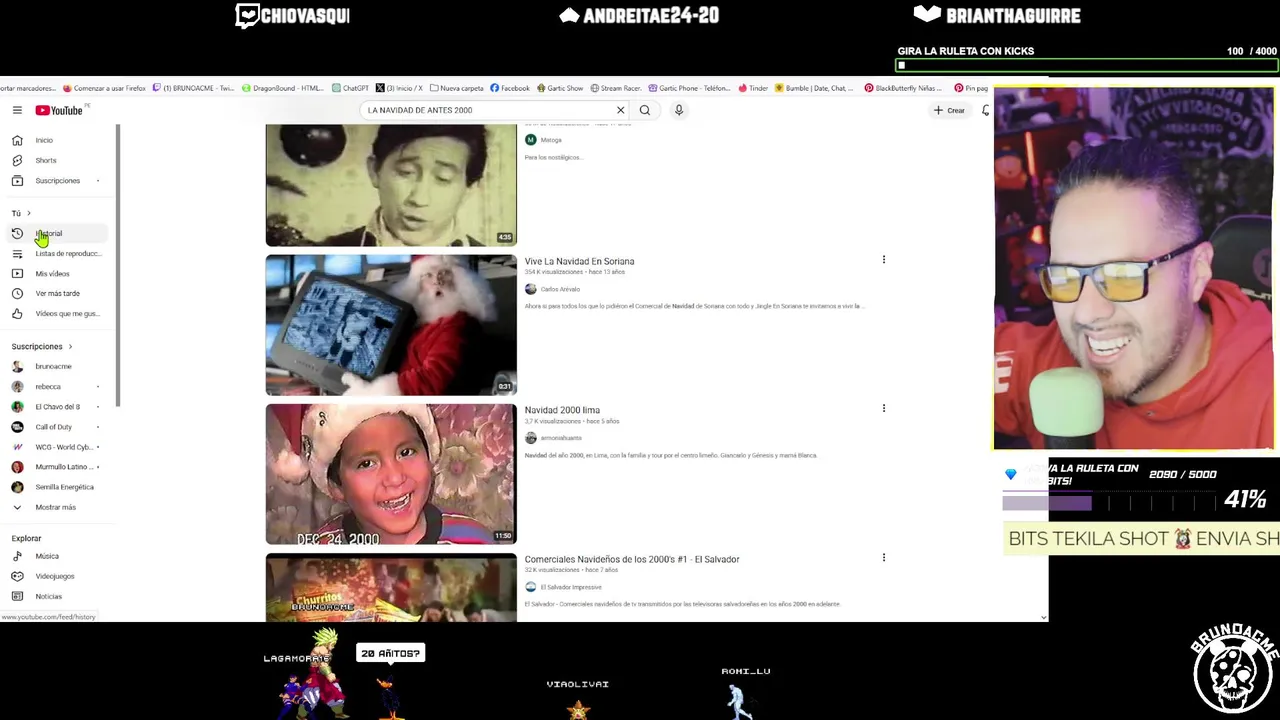Open Comenzar a usar Firefox bookmark
1280x720 pixels.
104,88
